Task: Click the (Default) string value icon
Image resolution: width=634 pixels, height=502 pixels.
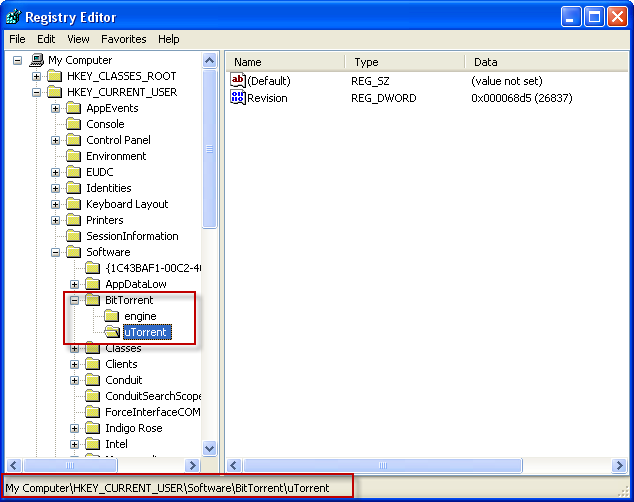Action: (238, 80)
